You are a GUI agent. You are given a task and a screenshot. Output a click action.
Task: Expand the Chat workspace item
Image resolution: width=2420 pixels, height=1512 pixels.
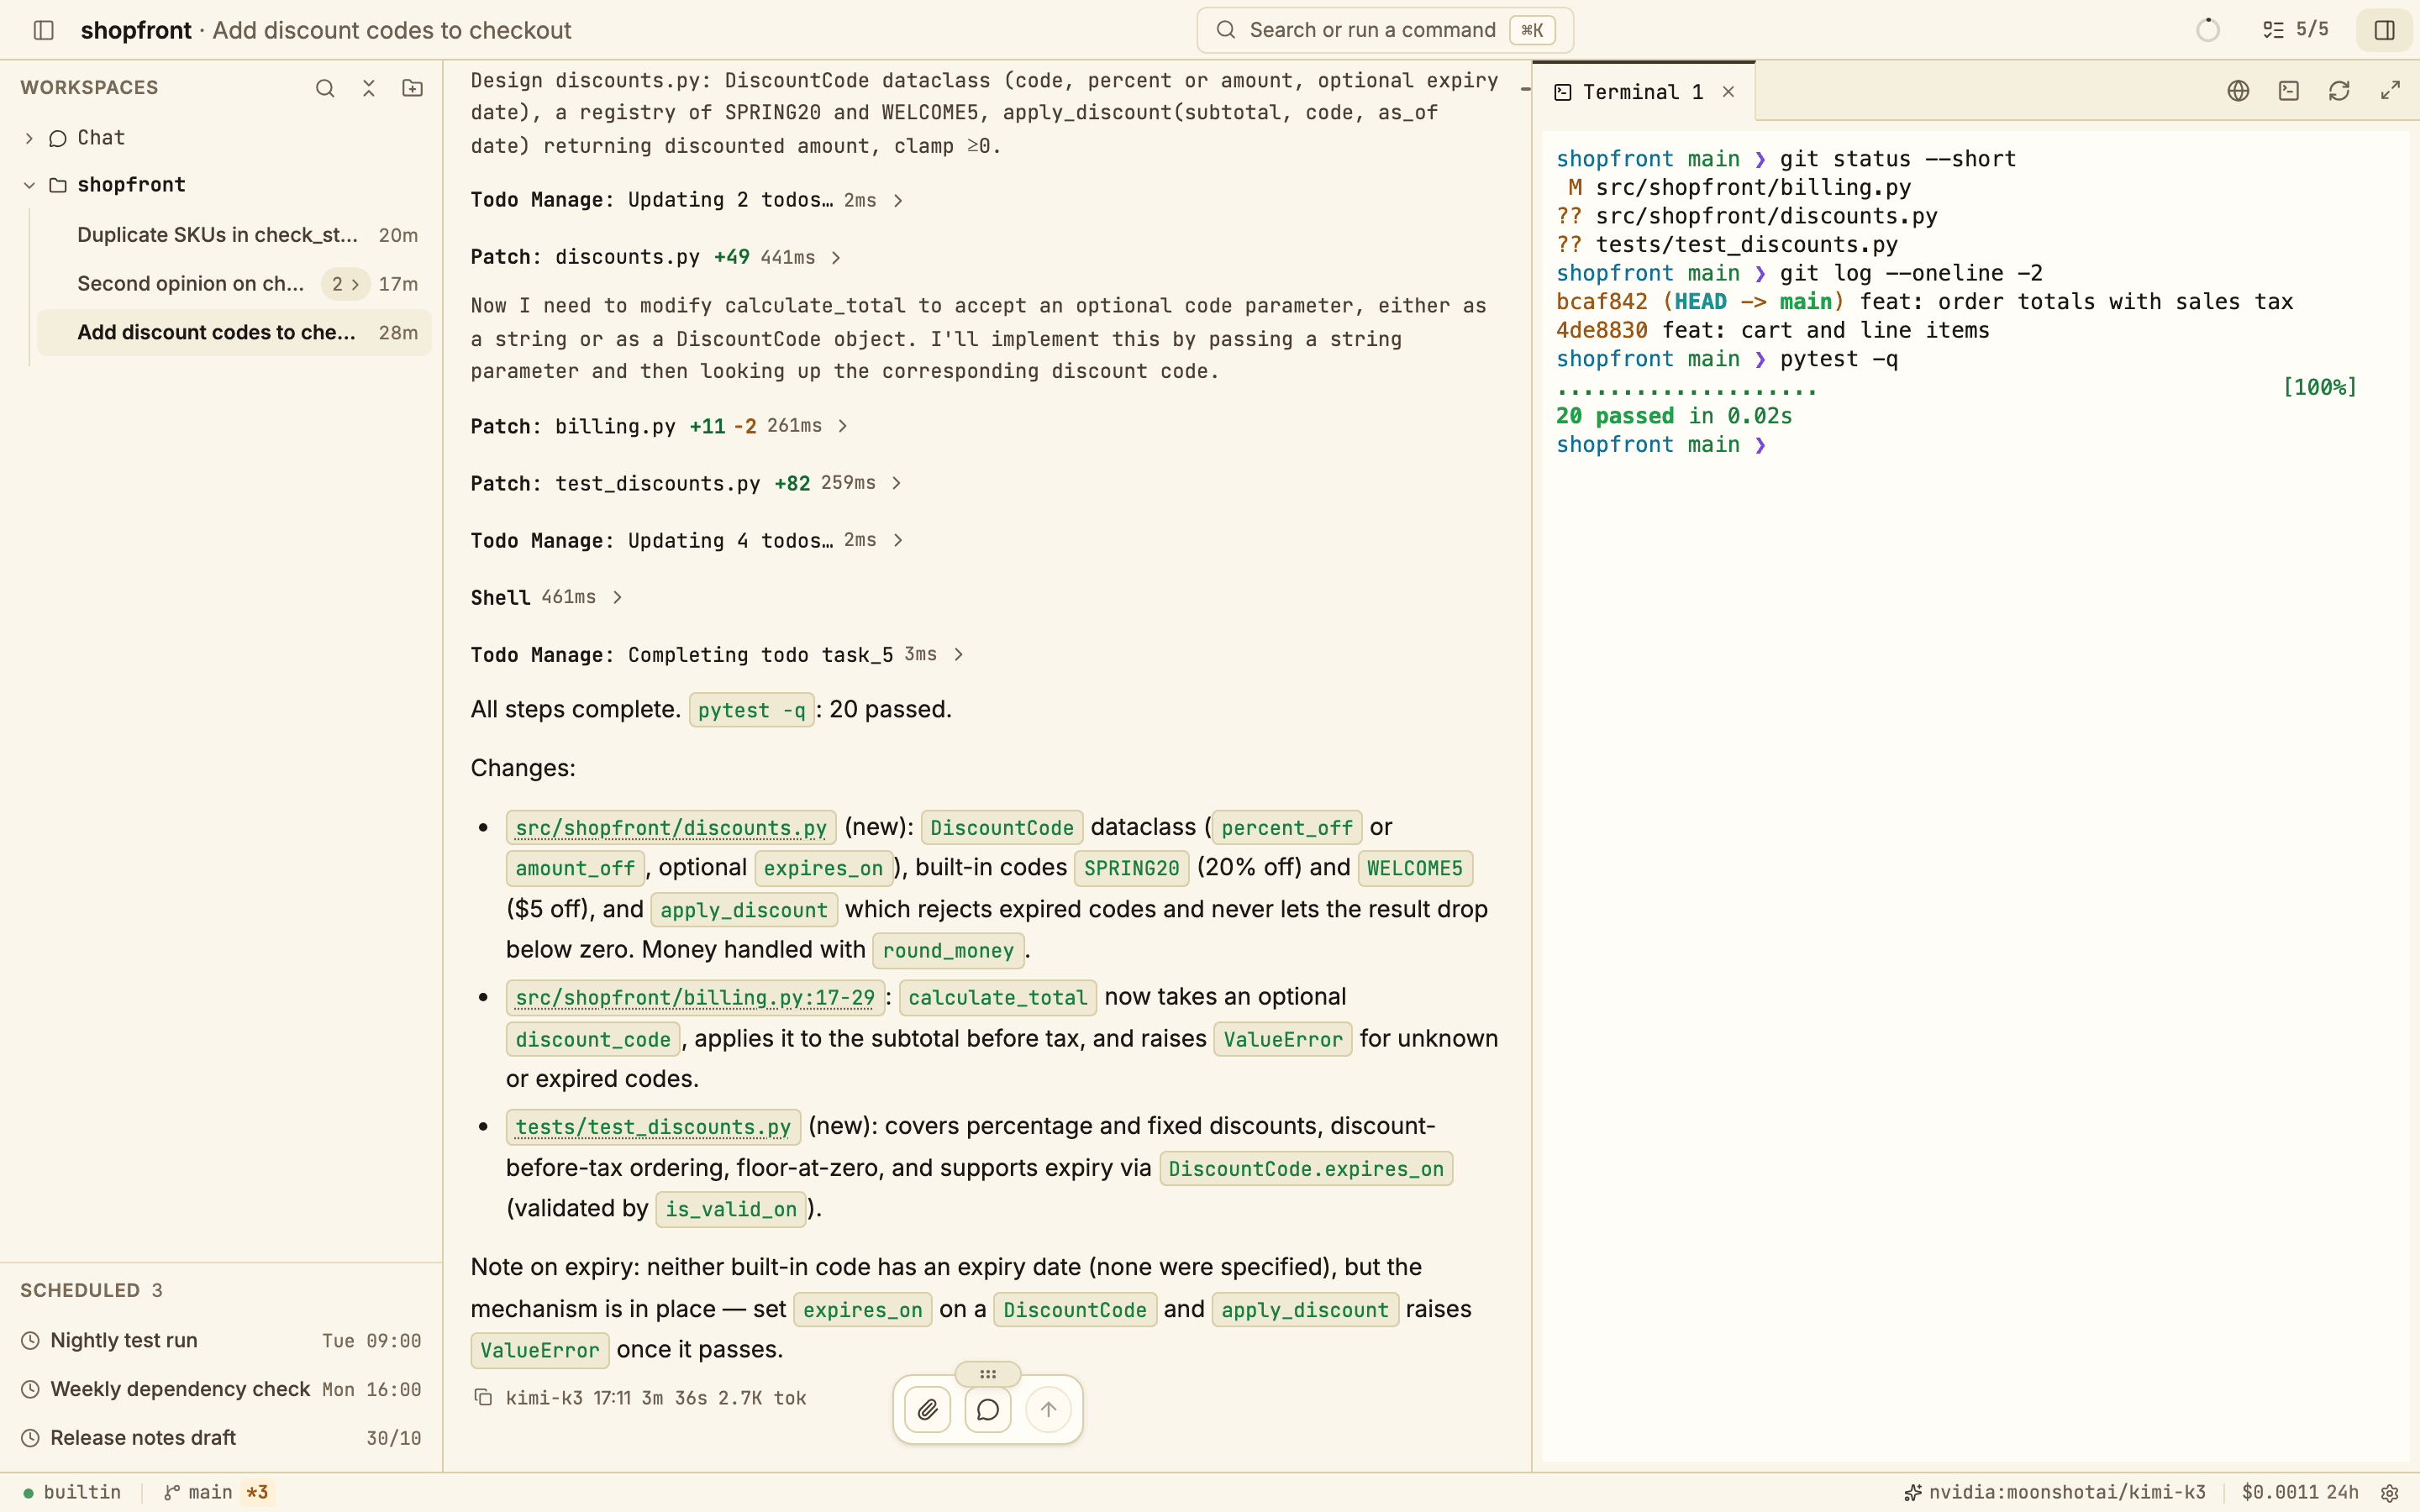[x=29, y=138]
